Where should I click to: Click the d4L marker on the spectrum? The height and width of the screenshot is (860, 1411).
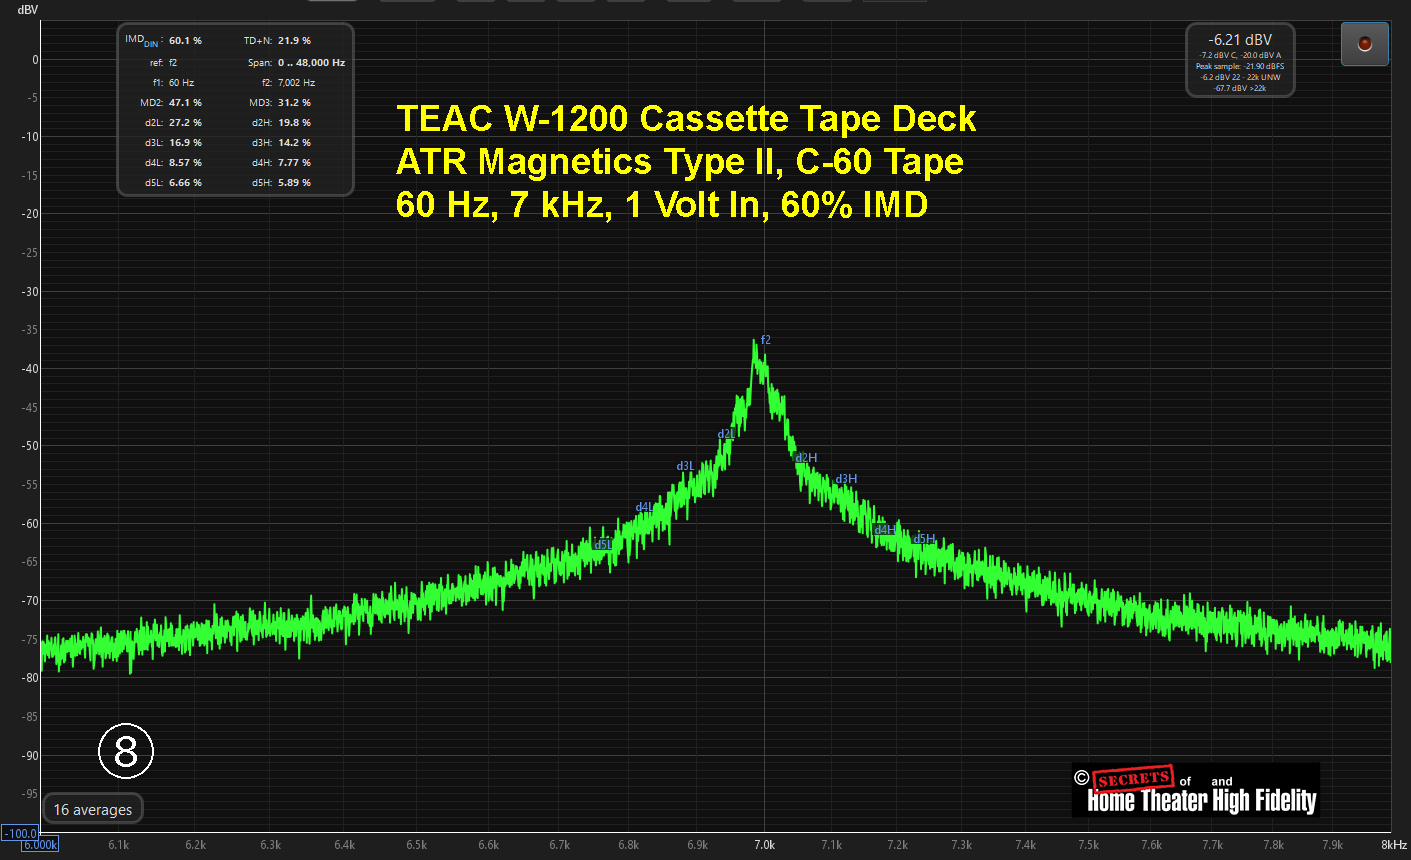click(x=644, y=507)
